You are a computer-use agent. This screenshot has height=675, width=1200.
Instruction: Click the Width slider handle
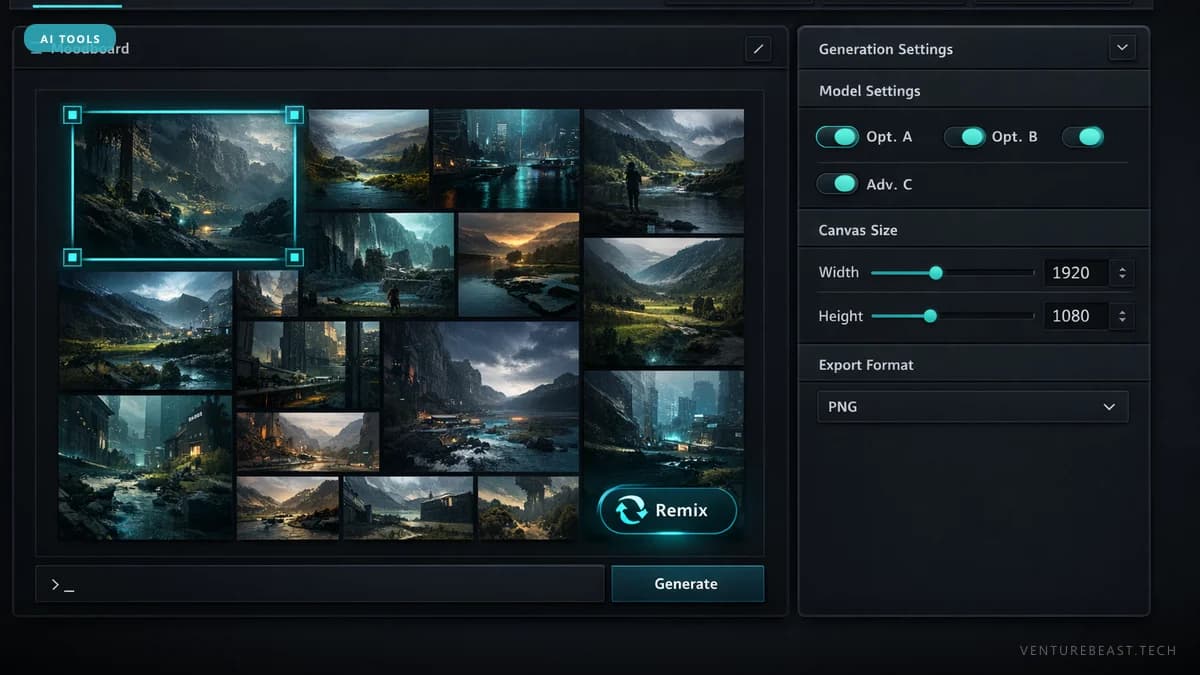pyautogui.click(x=936, y=272)
